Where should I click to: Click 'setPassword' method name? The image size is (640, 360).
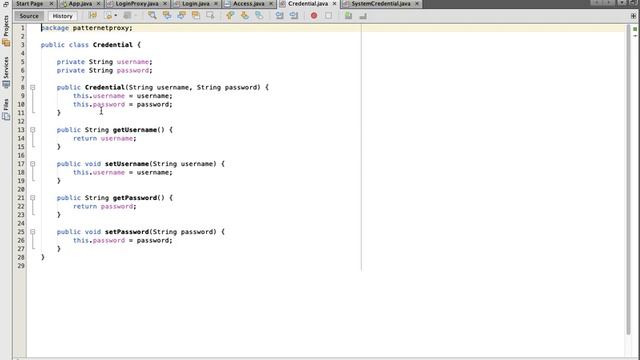(x=127, y=232)
